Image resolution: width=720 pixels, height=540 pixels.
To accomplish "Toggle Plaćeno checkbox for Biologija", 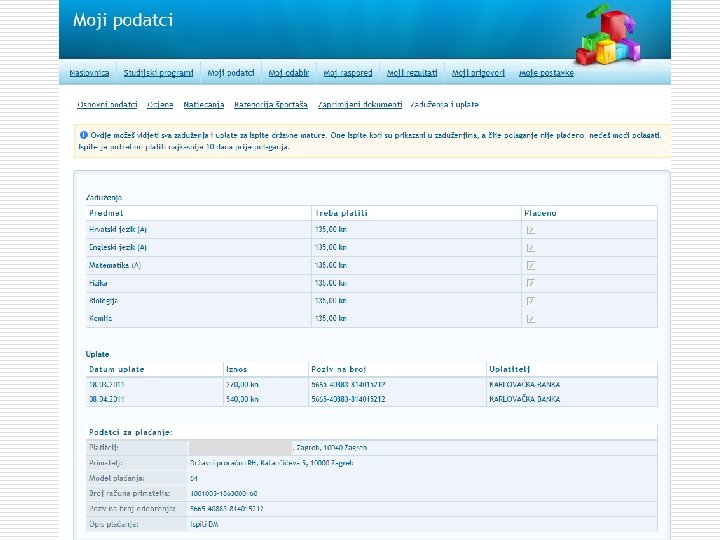I will pyautogui.click(x=530, y=301).
